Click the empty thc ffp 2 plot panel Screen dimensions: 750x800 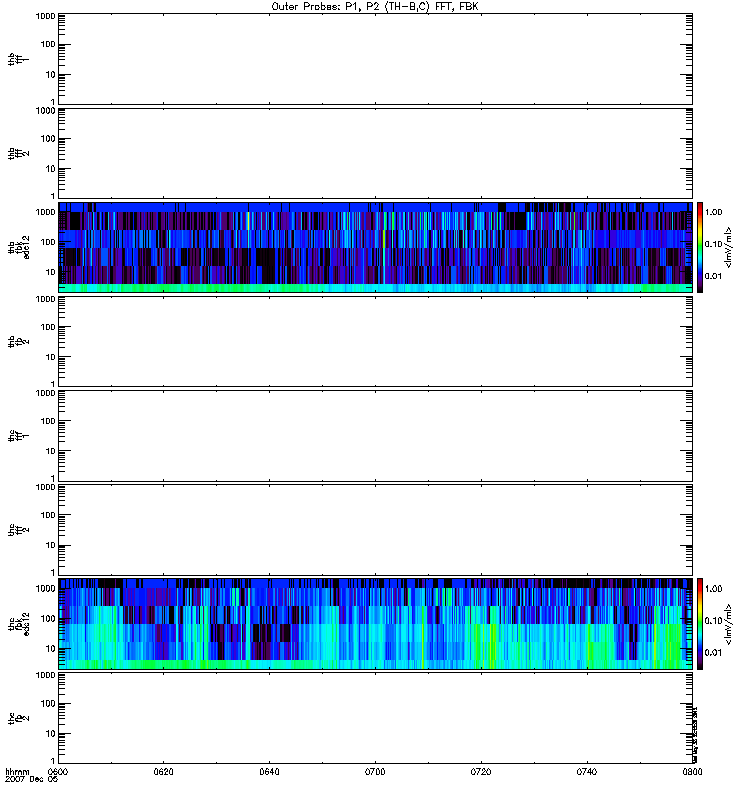coord(376,718)
